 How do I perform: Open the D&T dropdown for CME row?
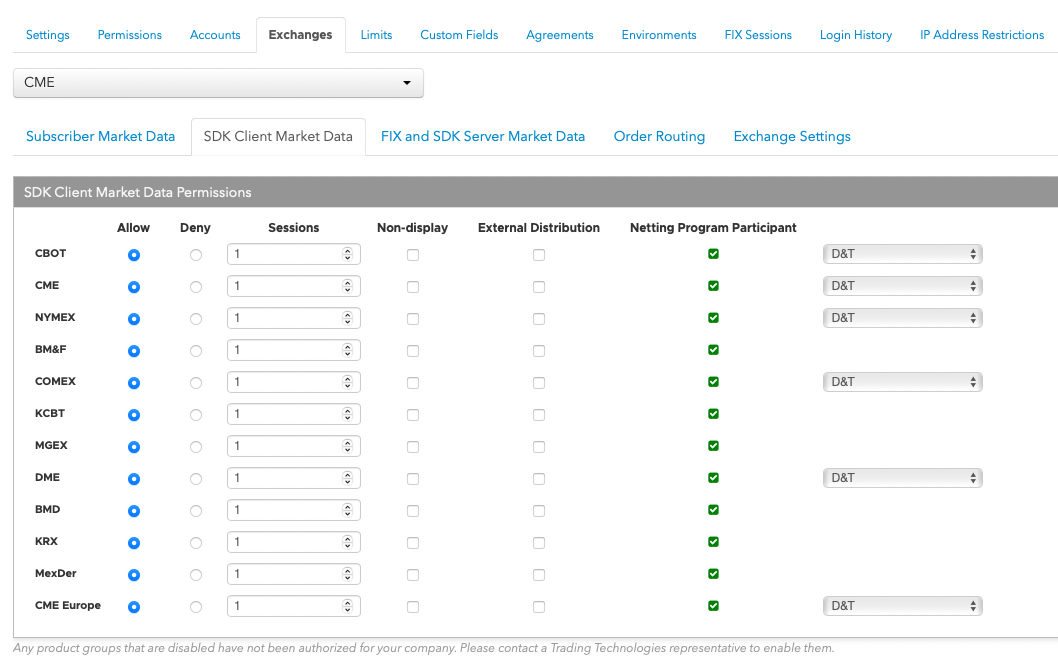coord(903,286)
